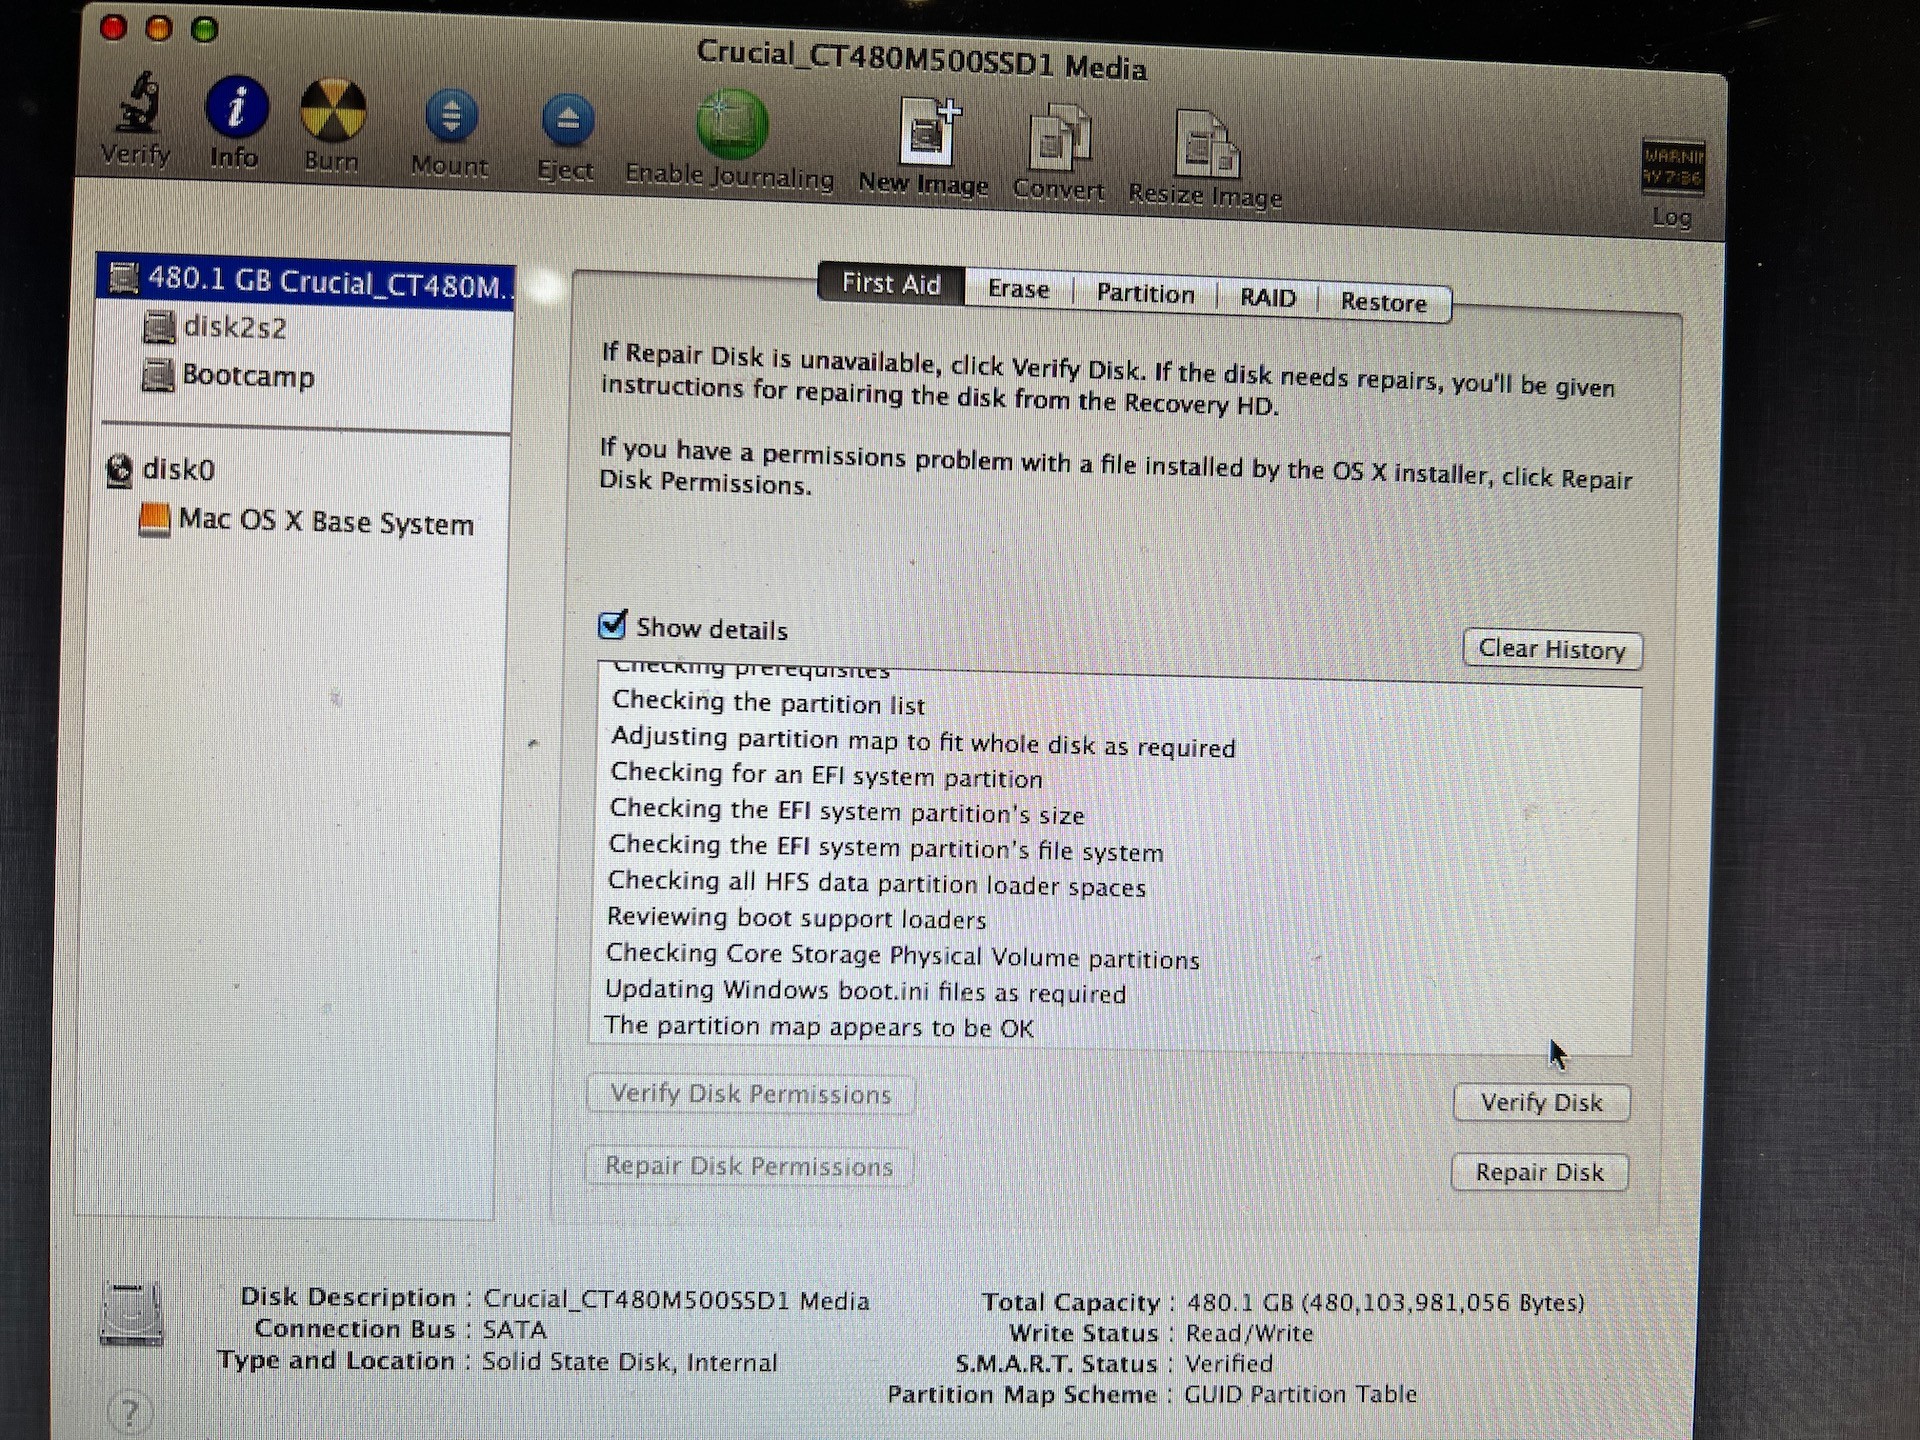Viewport: 1920px width, 1440px height.
Task: Switch to the Restore tab
Action: 1384,300
